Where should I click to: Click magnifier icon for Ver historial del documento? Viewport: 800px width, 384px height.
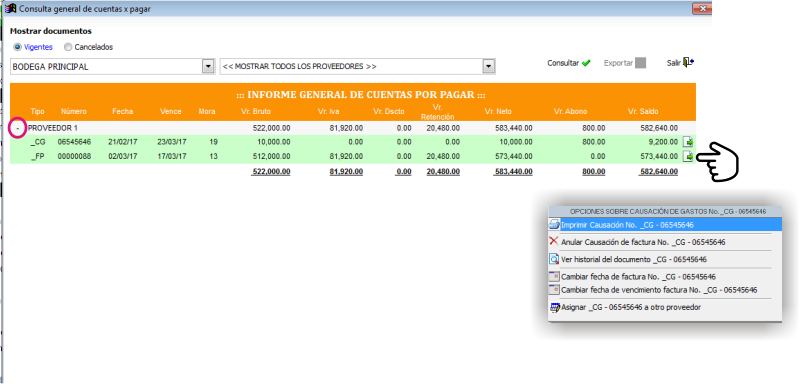[x=554, y=259]
